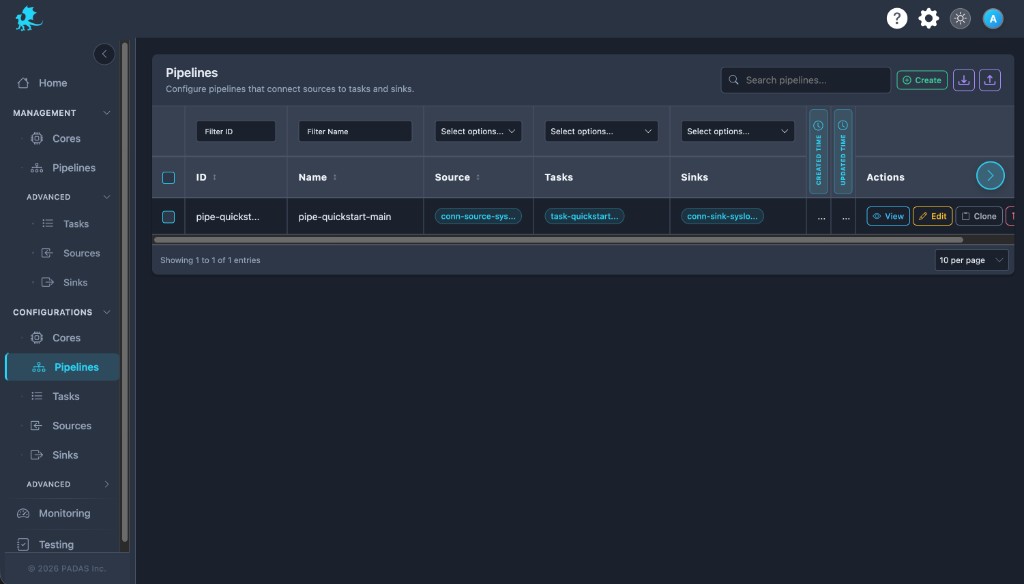Image resolution: width=1024 pixels, height=584 pixels.
Task: Click the table horizontal scrollbar
Action: (558, 240)
